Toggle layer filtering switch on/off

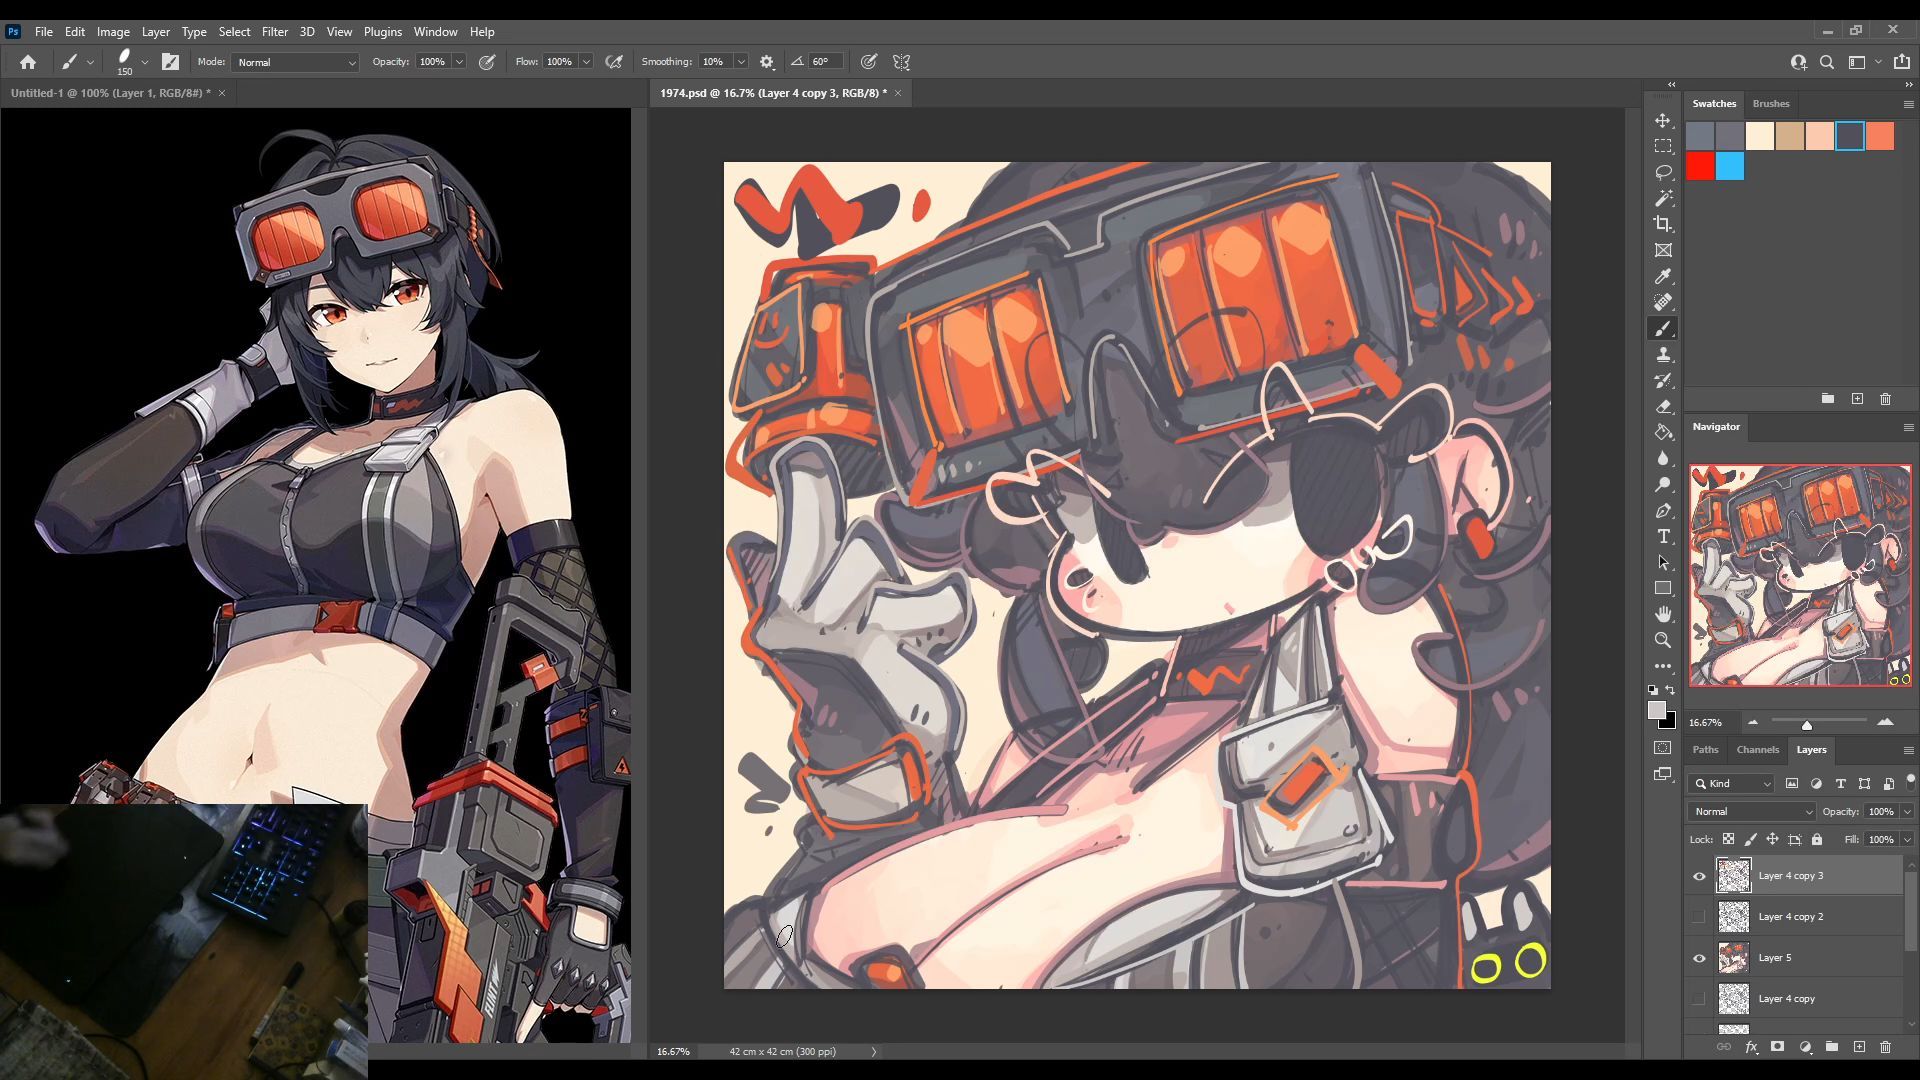pos(1911,779)
